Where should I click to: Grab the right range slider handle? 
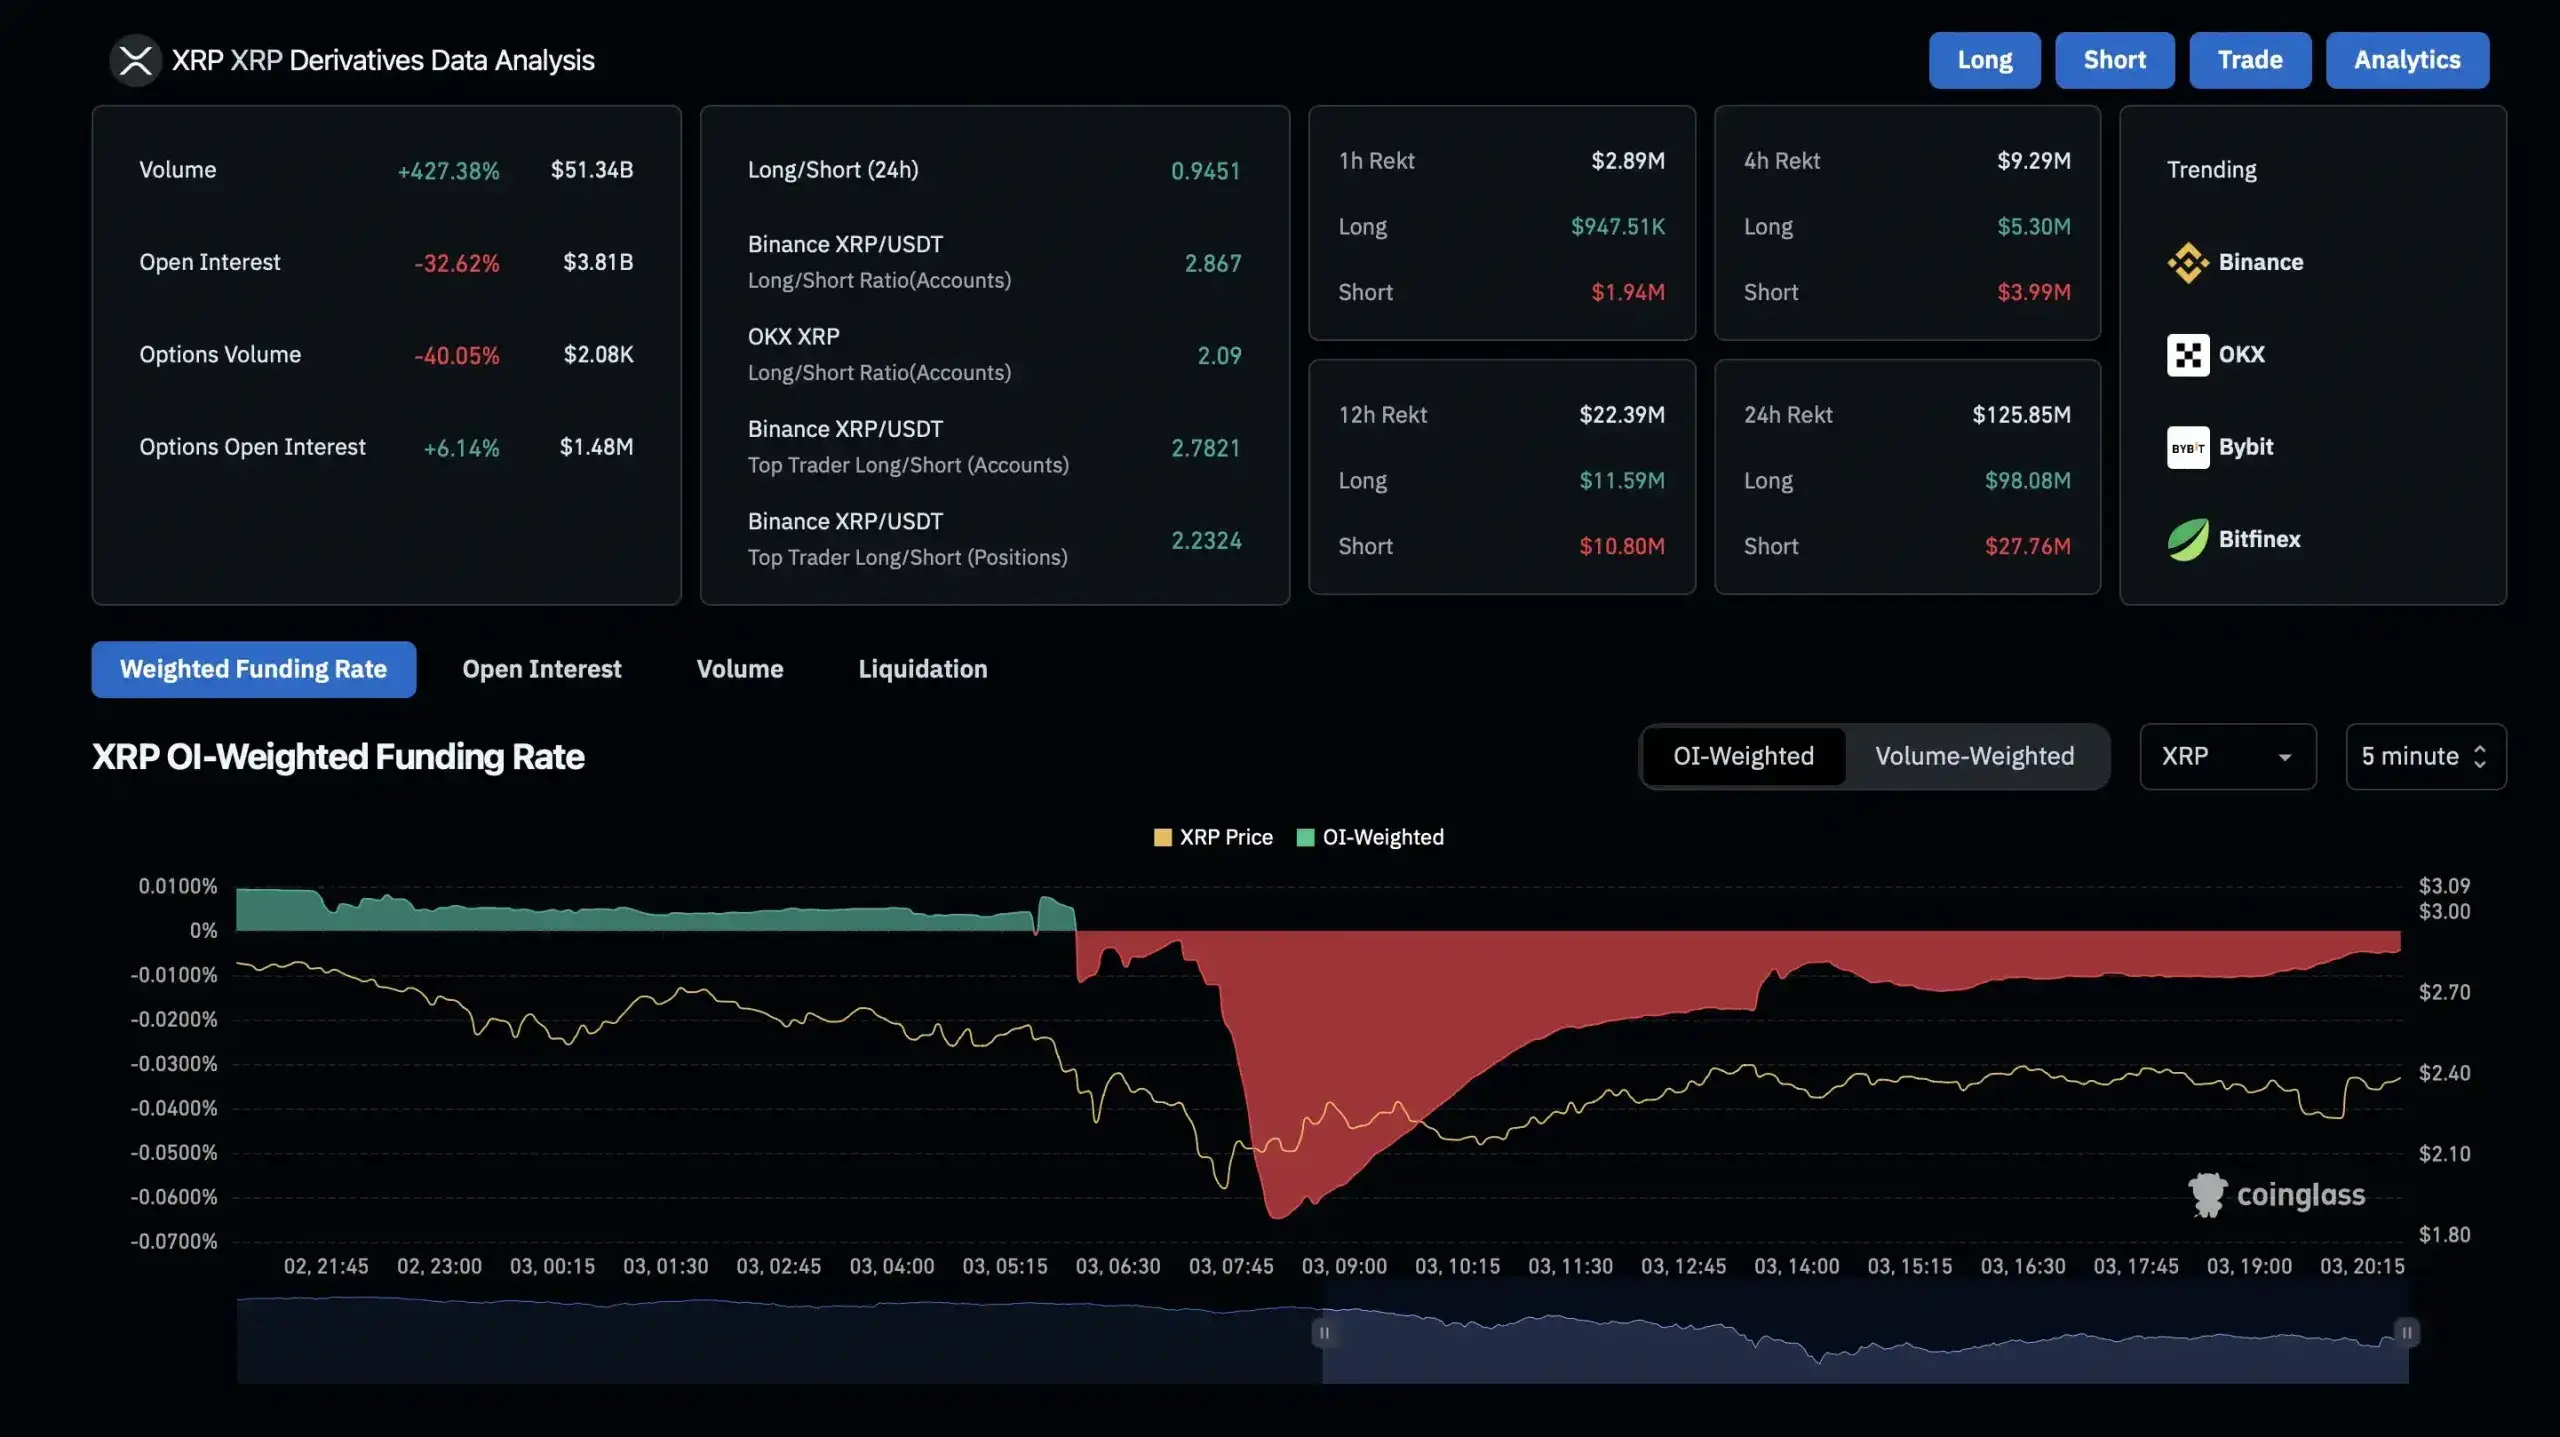pos(2407,1332)
